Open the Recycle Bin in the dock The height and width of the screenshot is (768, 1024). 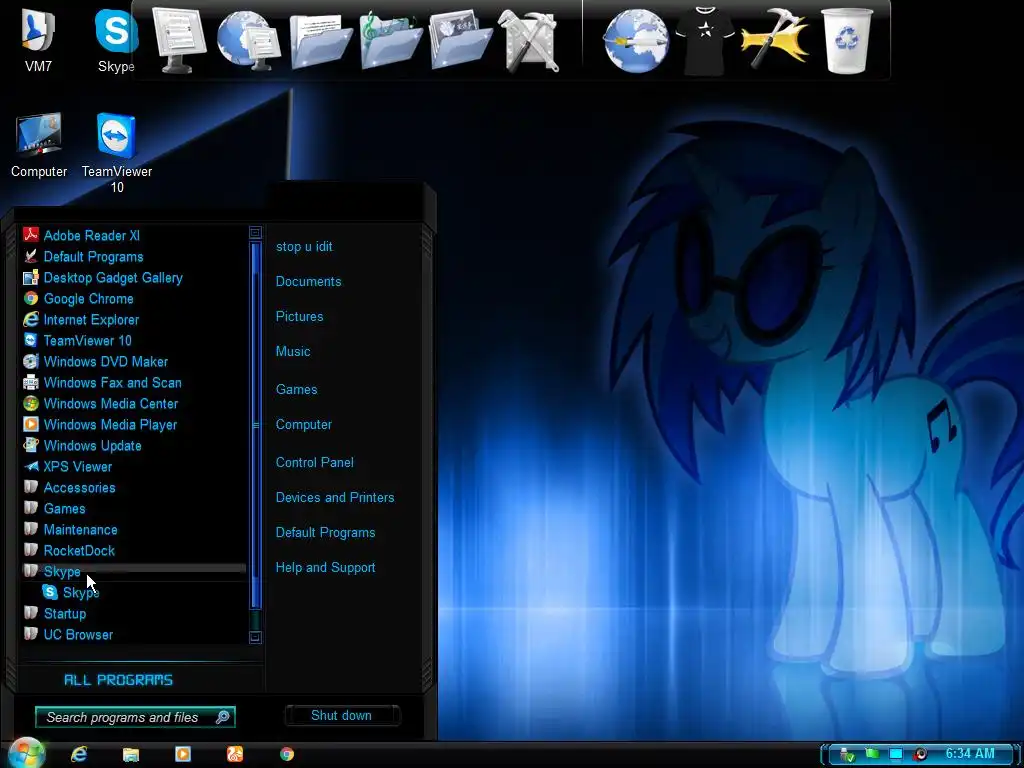[x=846, y=40]
